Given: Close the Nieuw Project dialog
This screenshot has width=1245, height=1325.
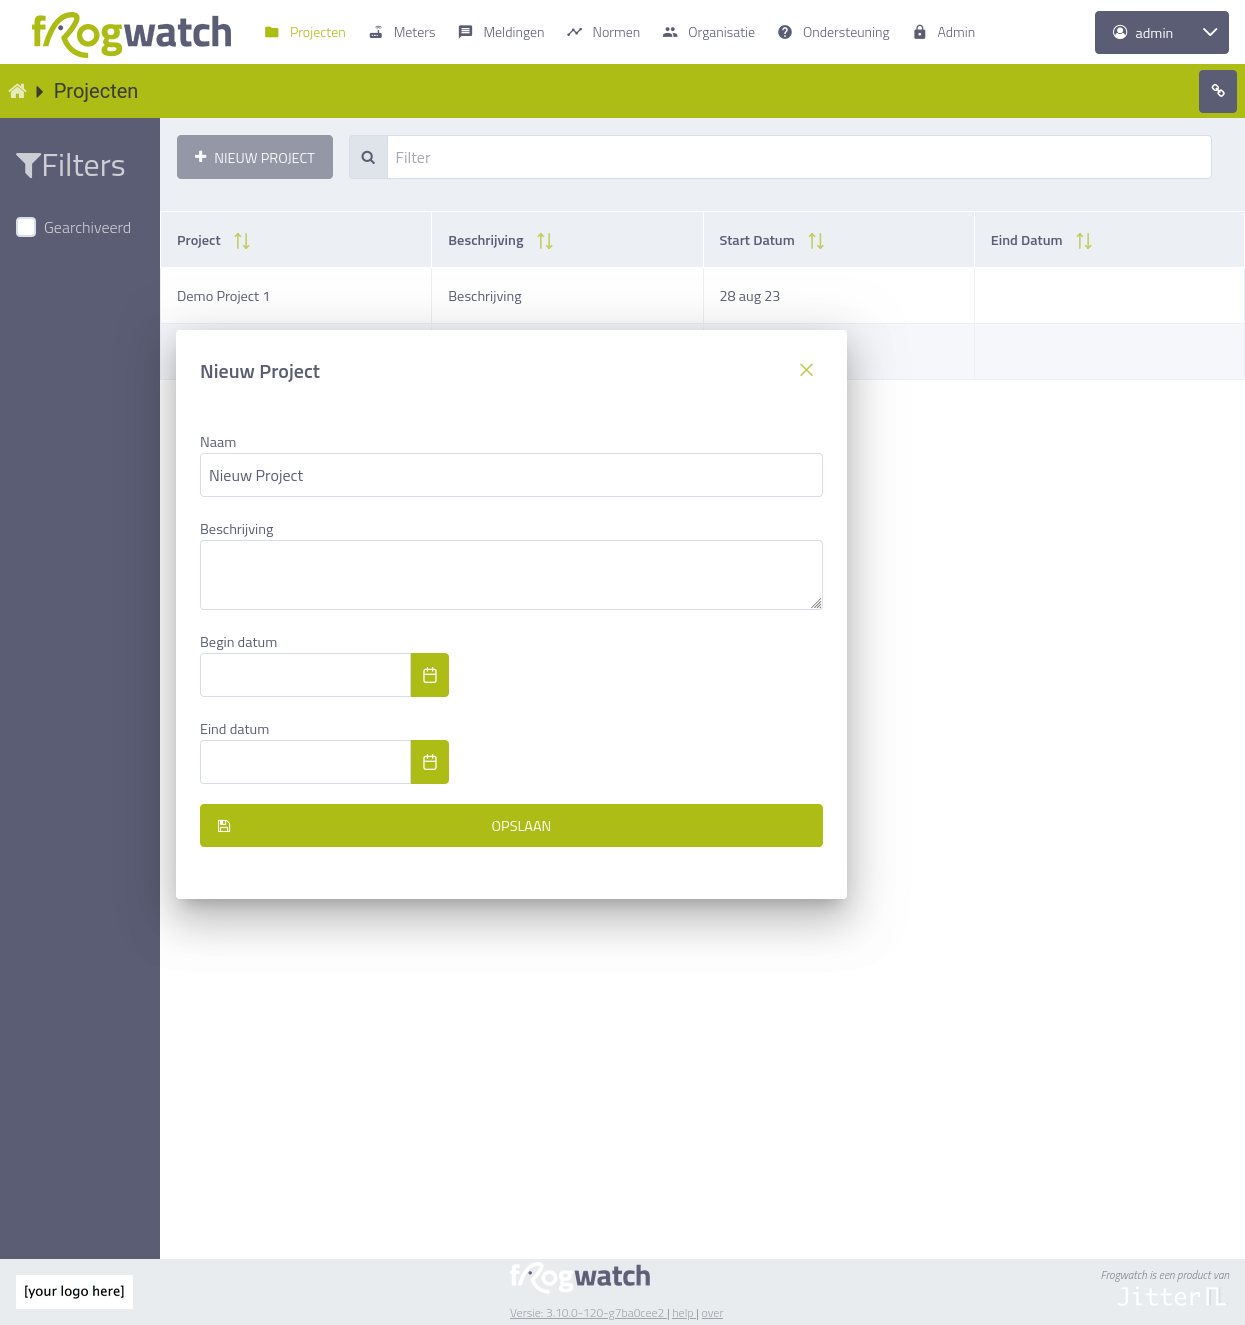Looking at the screenshot, I should [x=806, y=370].
